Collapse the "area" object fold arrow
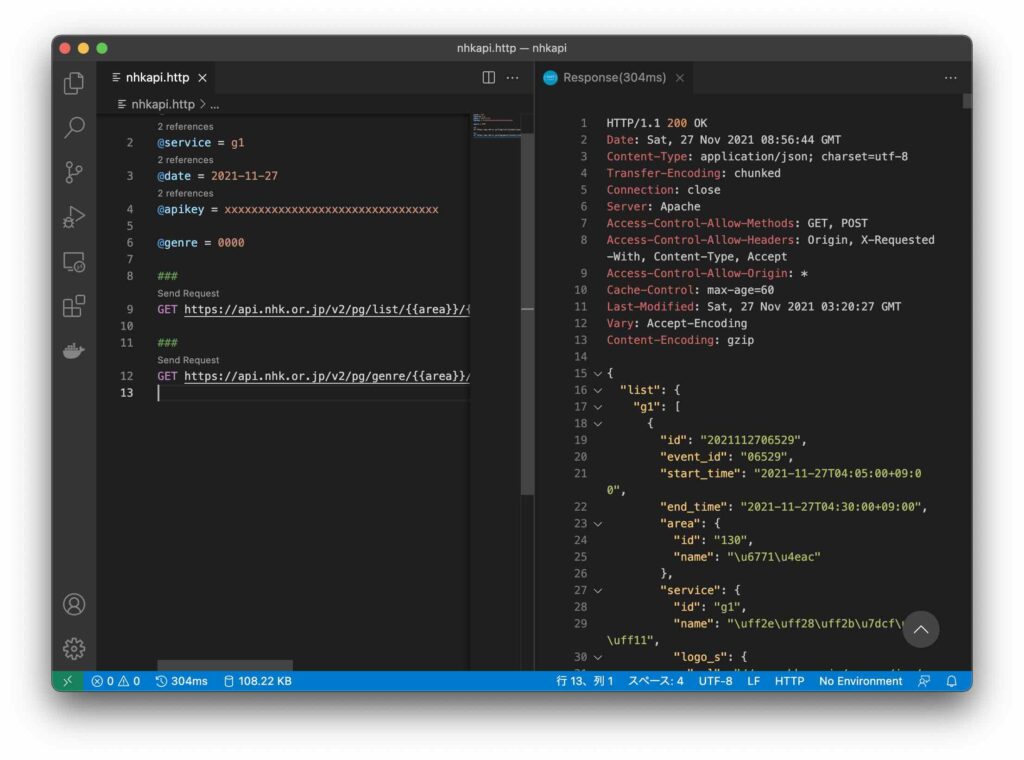Image resolution: width=1024 pixels, height=760 pixels. (598, 523)
